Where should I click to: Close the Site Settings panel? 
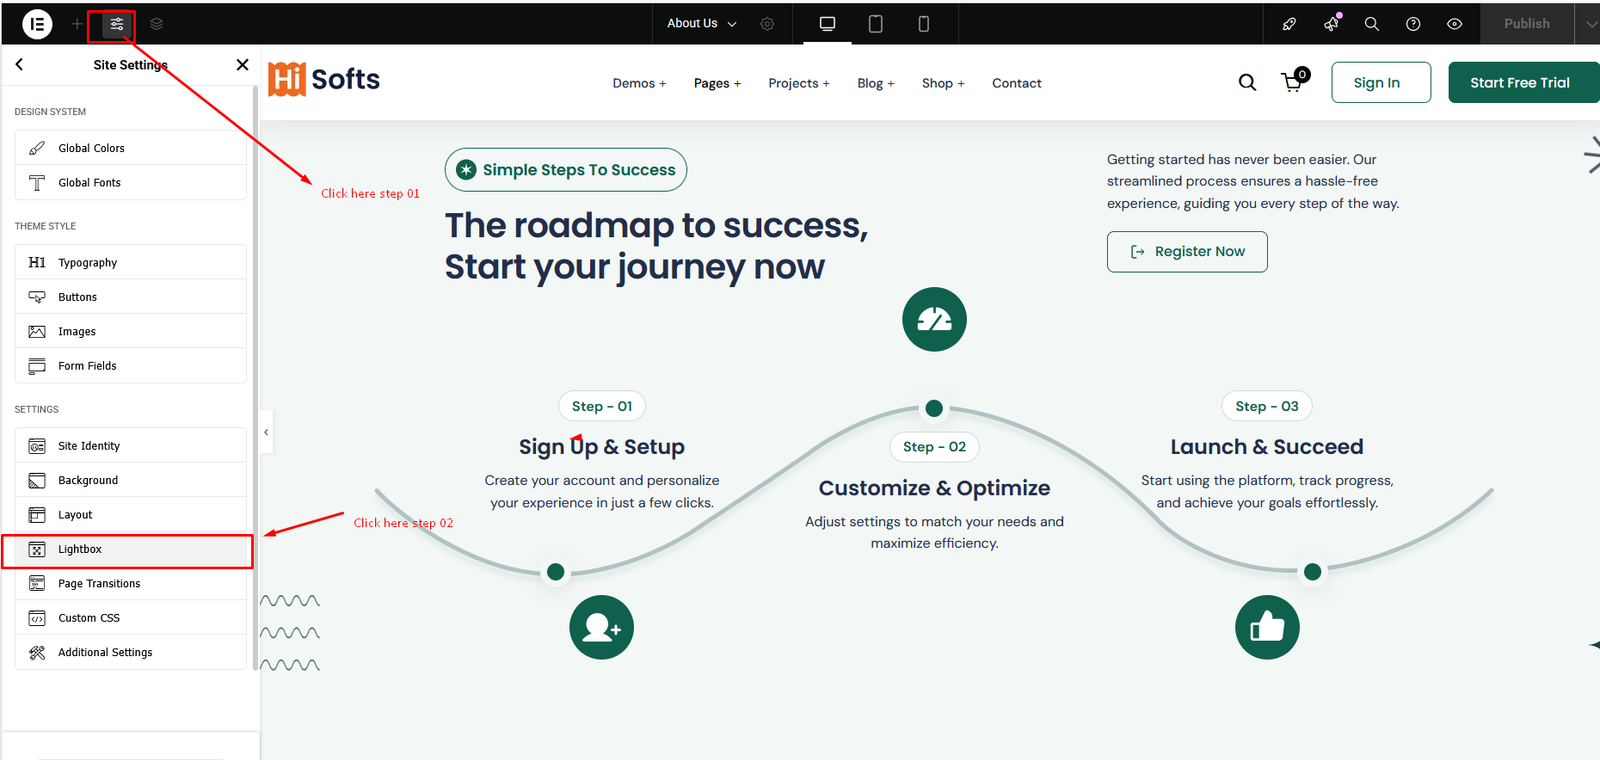(x=242, y=65)
